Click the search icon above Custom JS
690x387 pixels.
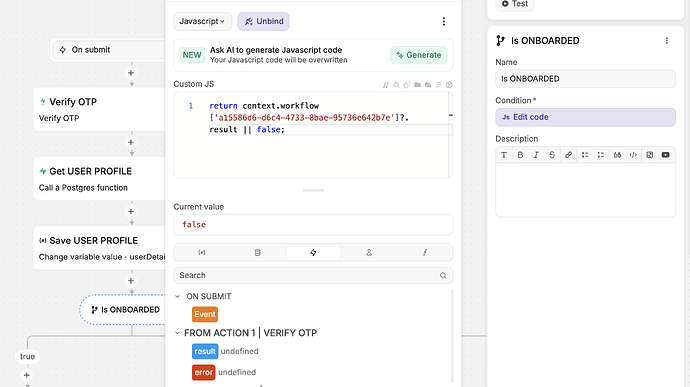click(x=396, y=85)
